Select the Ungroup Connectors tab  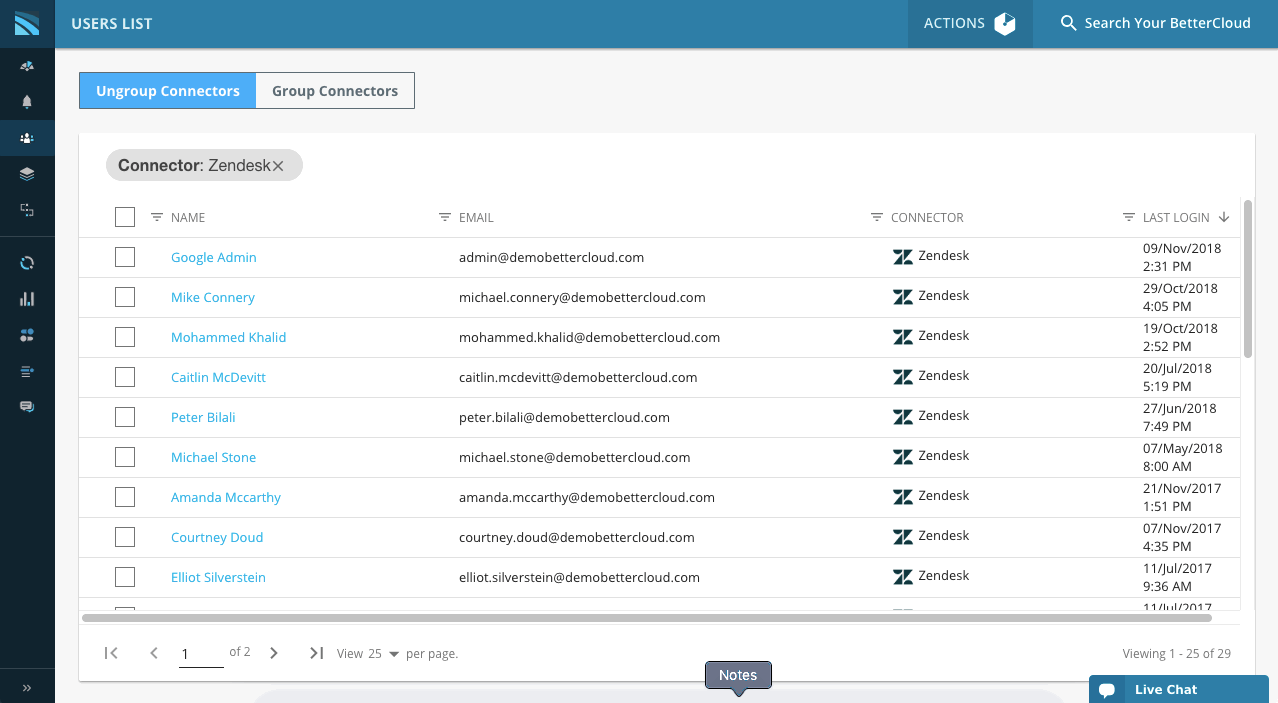[x=168, y=91]
